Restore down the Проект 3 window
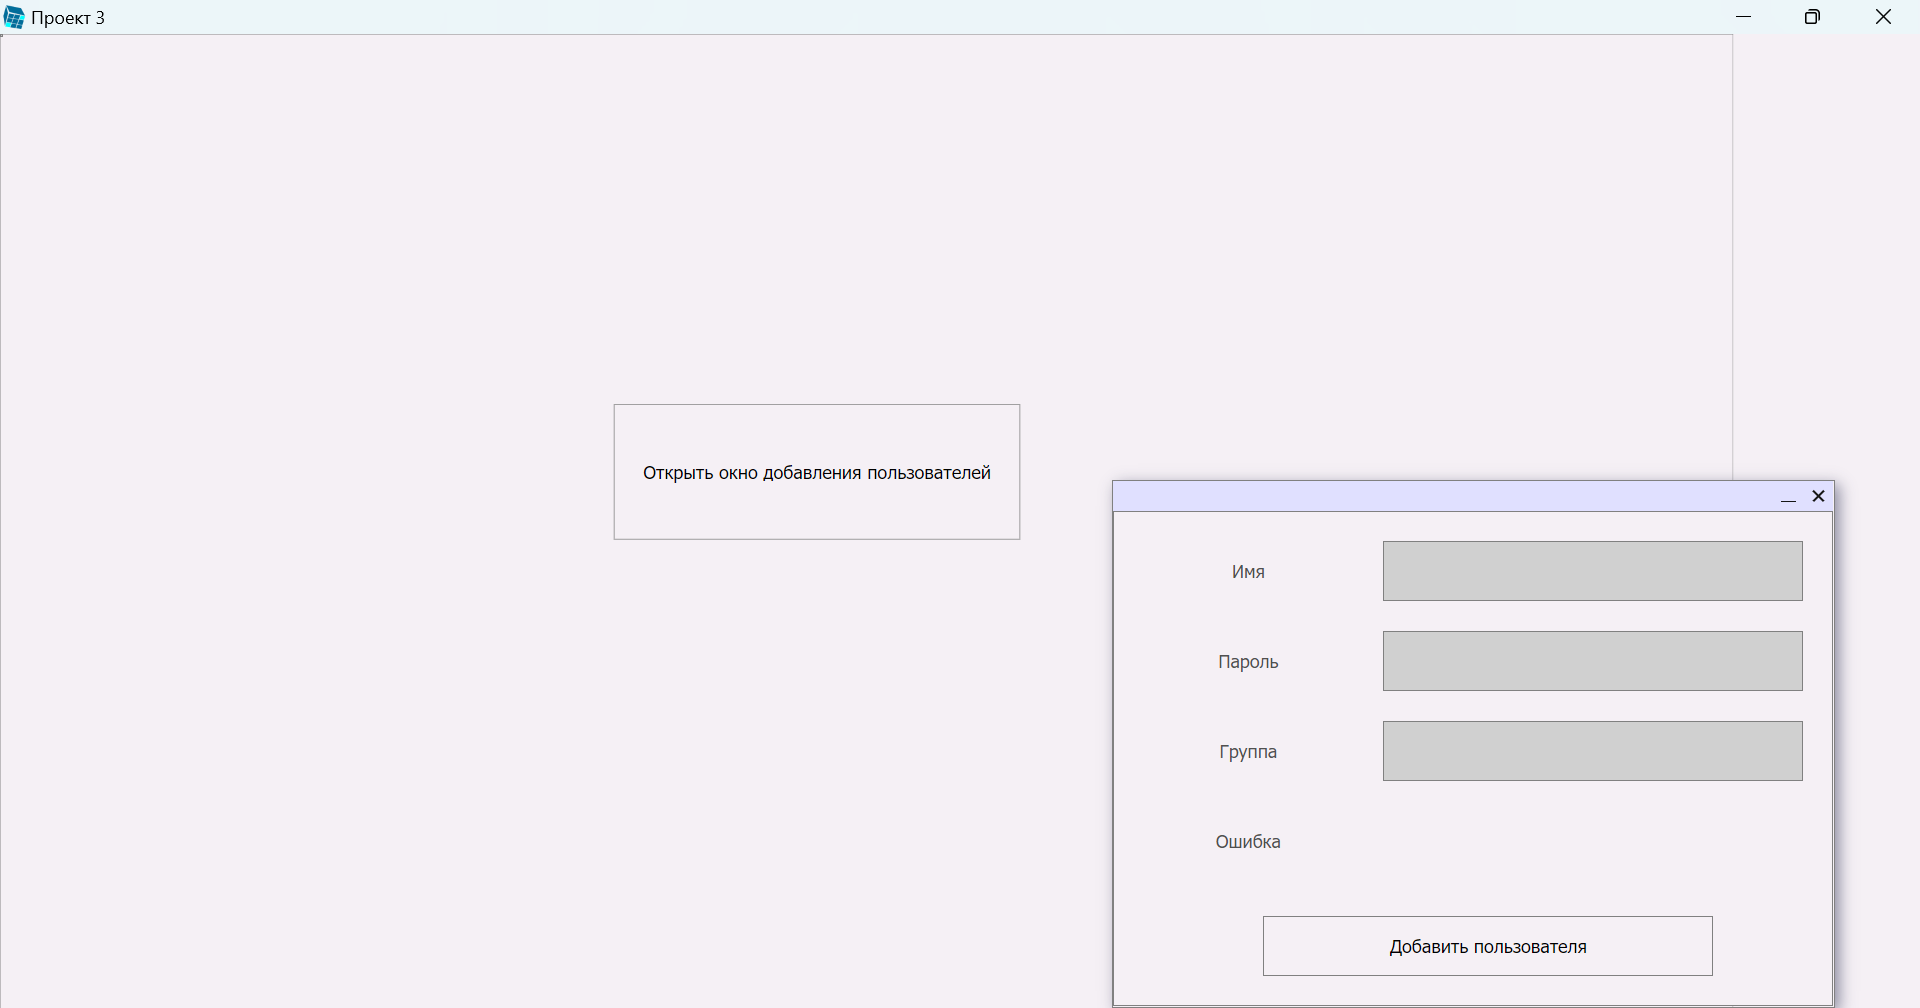 point(1812,18)
